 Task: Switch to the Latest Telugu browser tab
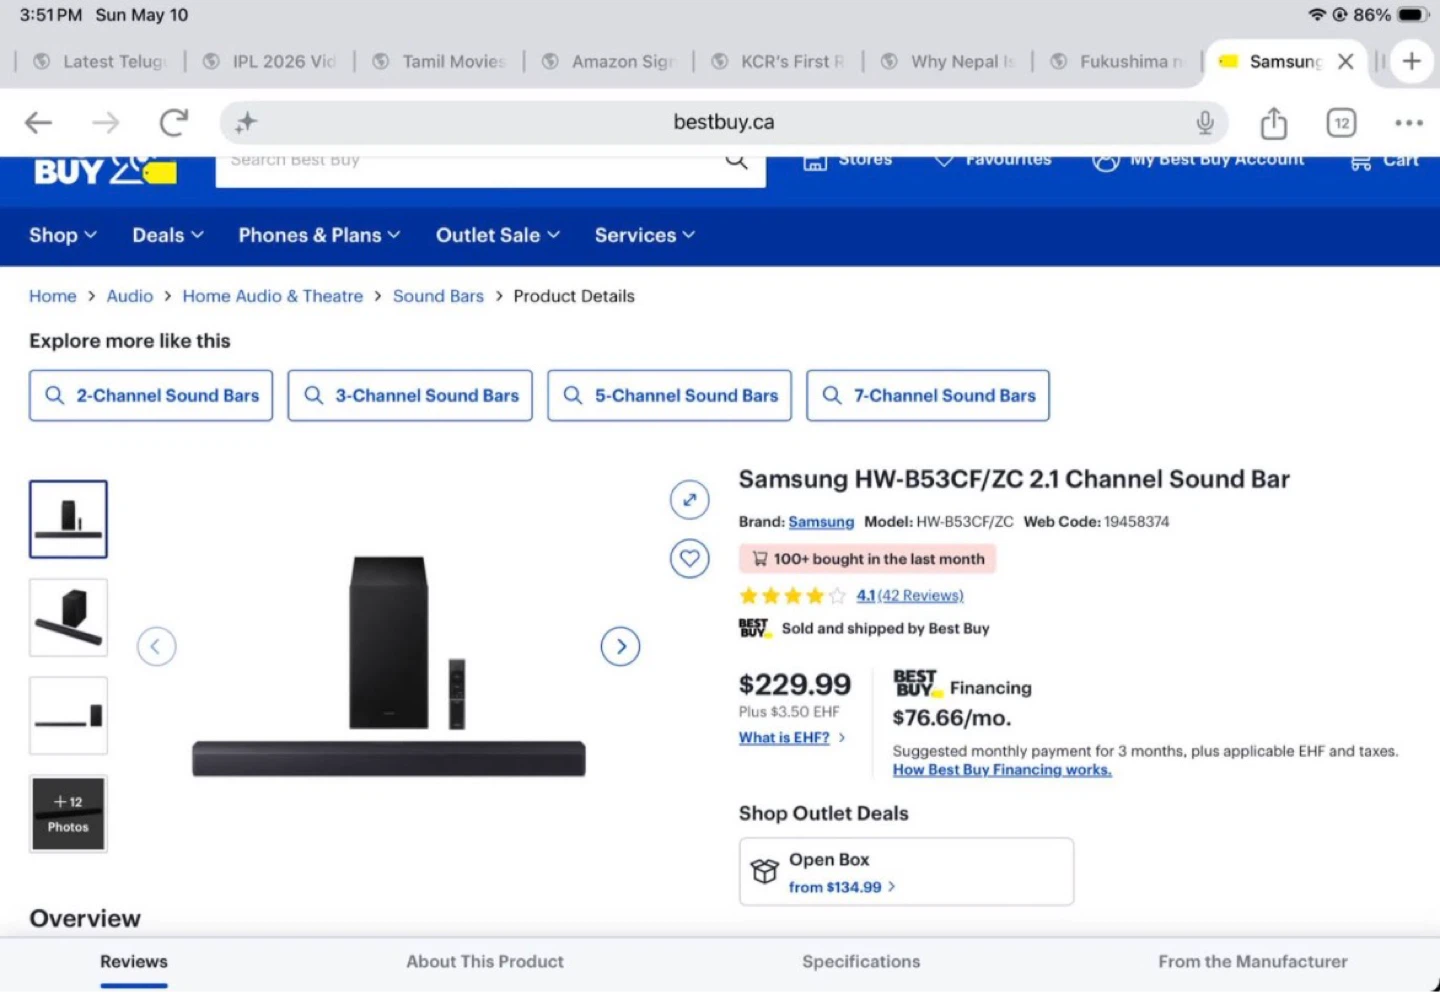pyautogui.click(x=100, y=61)
